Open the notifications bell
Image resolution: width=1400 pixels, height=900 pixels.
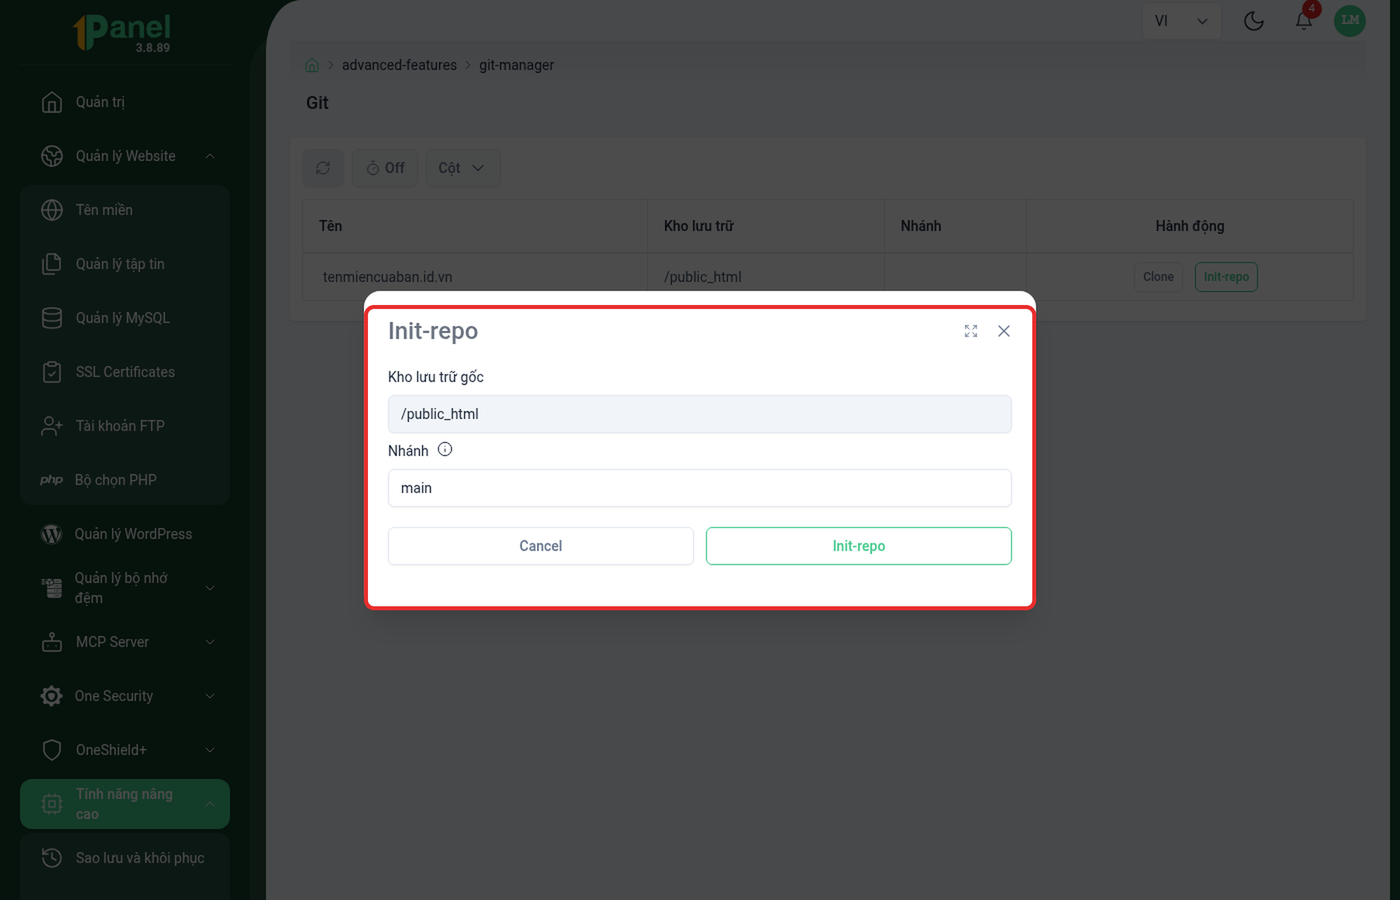(x=1304, y=21)
